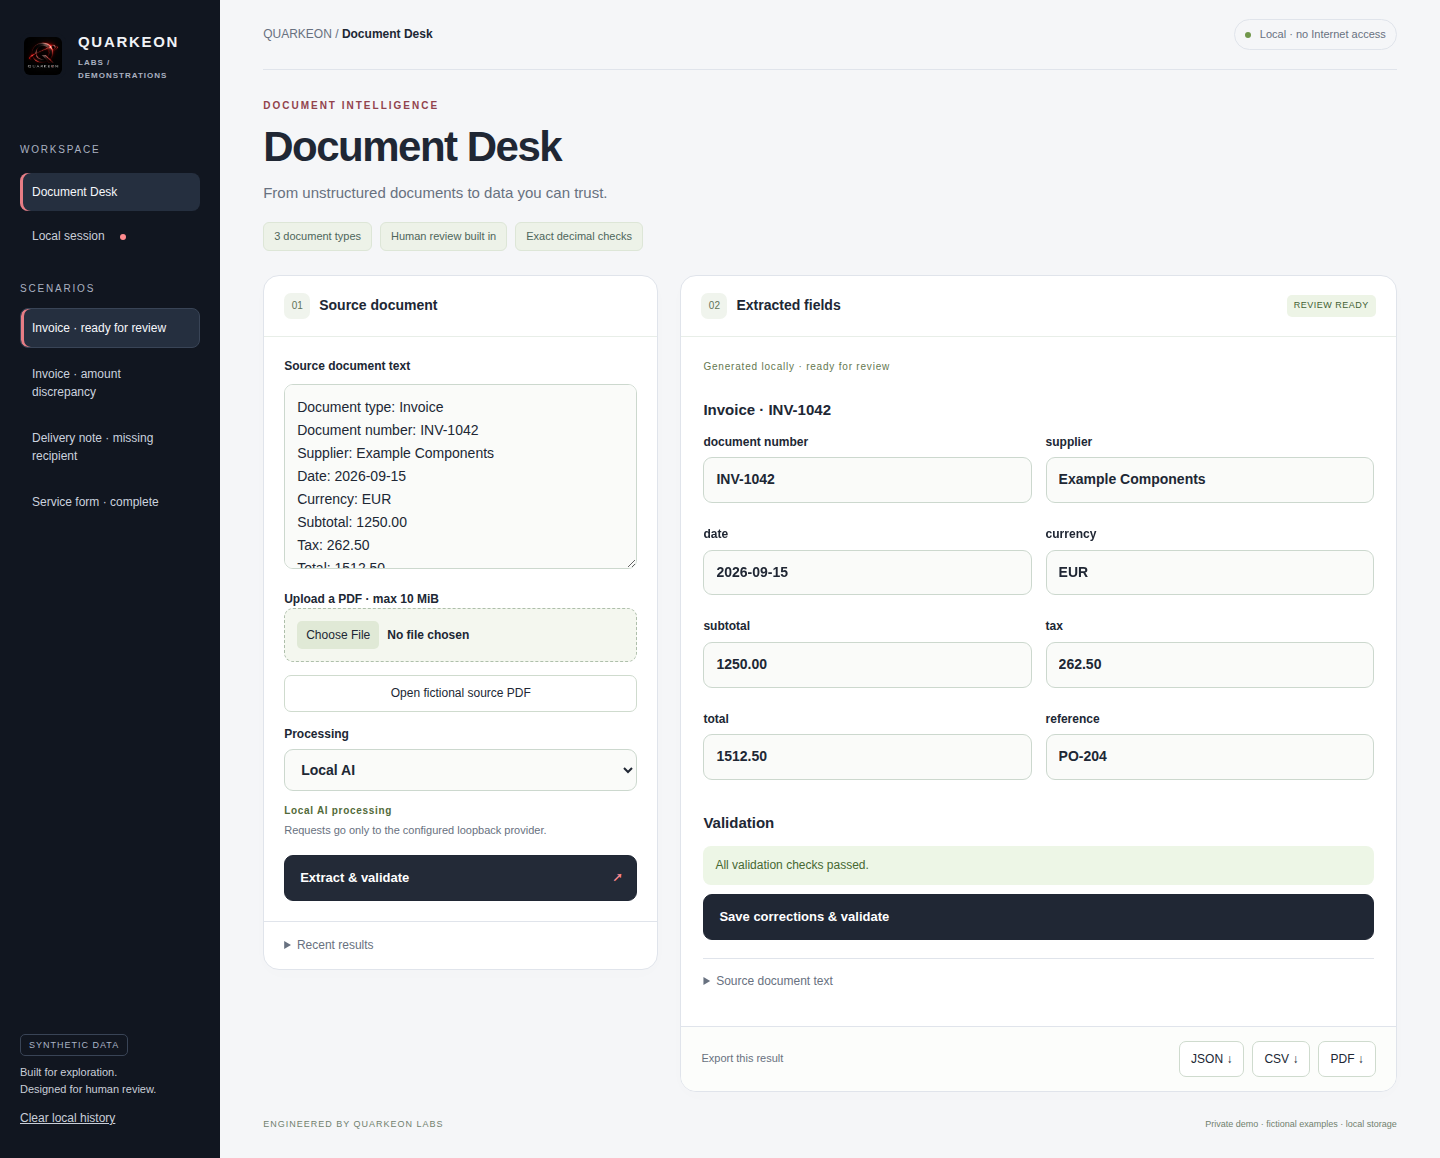This screenshot has height=1158, width=1440.
Task: Select Invoice · amount discrepancy scenario
Action: (110, 383)
